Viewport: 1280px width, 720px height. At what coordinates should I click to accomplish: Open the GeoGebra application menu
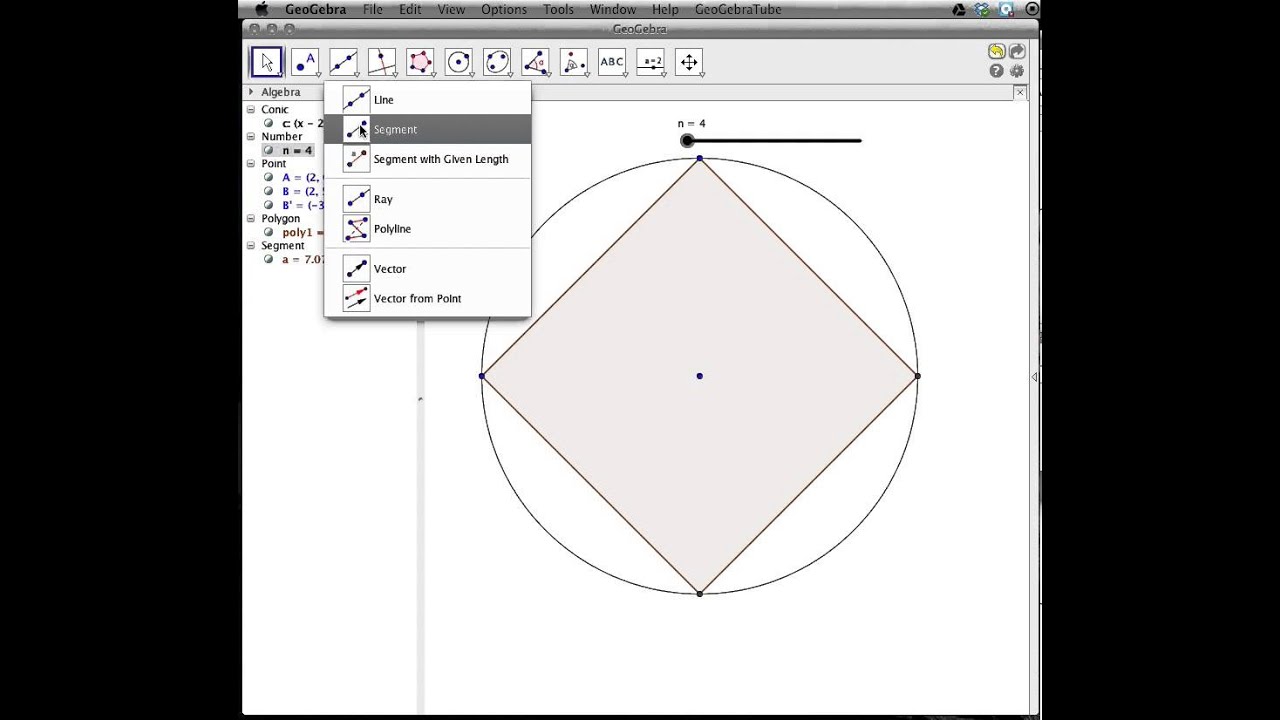pos(315,9)
